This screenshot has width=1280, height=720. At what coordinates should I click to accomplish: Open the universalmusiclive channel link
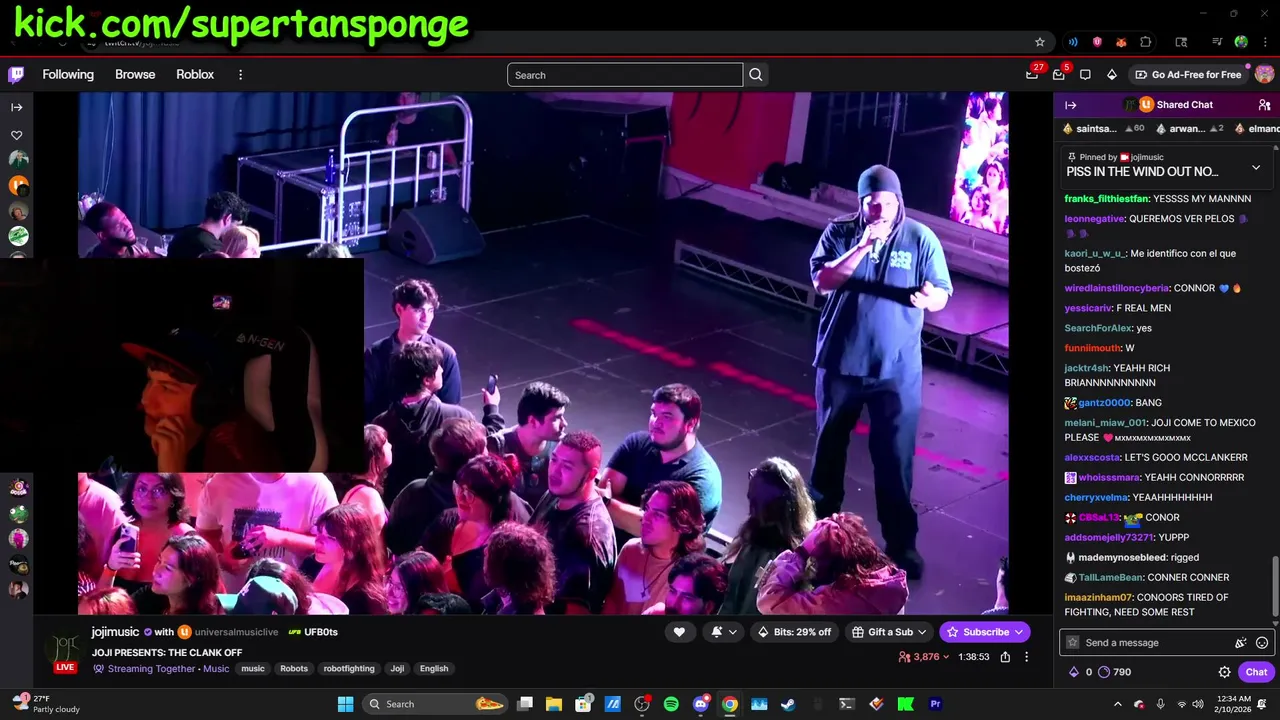tap(237, 632)
